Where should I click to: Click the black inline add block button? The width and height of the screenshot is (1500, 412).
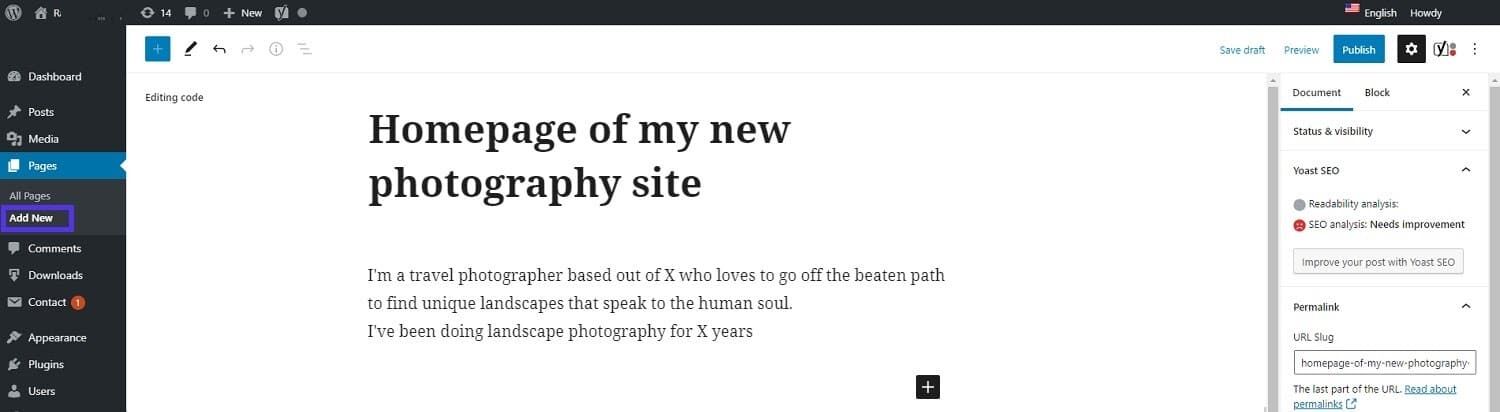tap(928, 387)
